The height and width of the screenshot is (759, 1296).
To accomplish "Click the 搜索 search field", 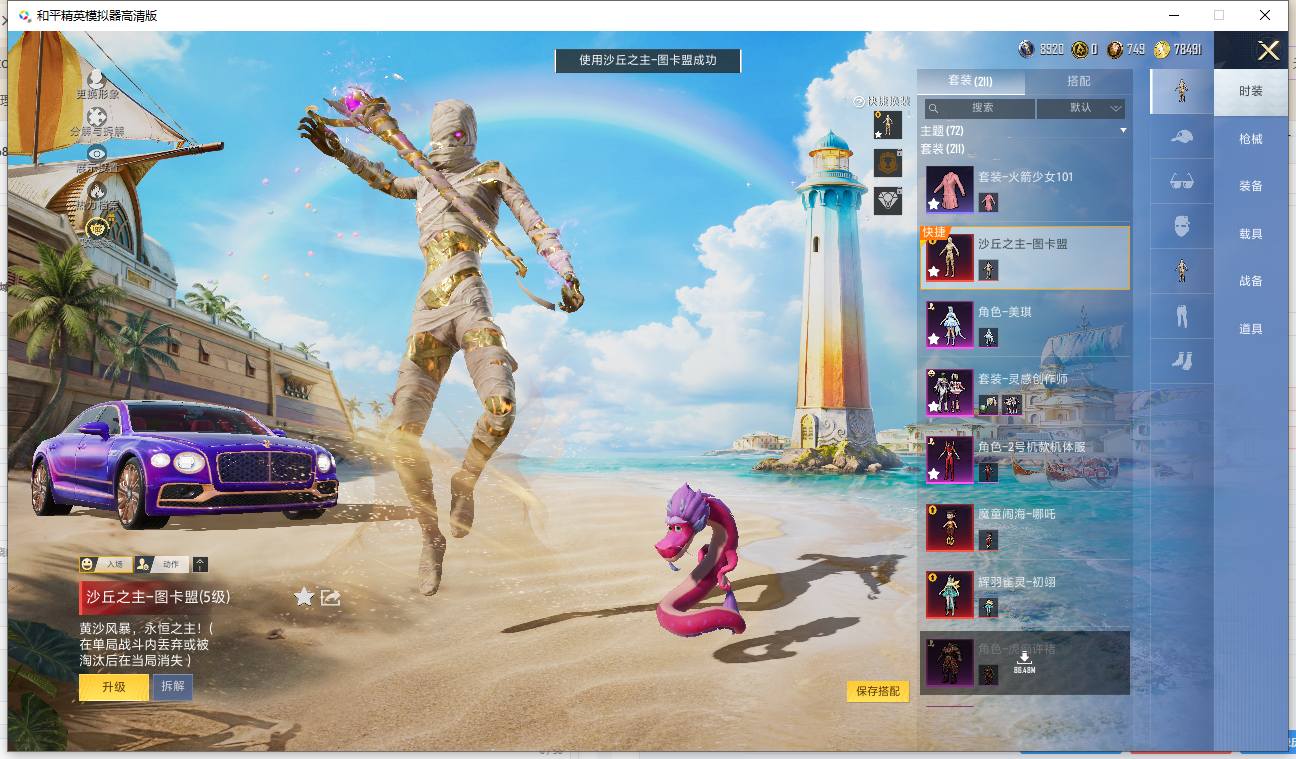I will click(980, 108).
